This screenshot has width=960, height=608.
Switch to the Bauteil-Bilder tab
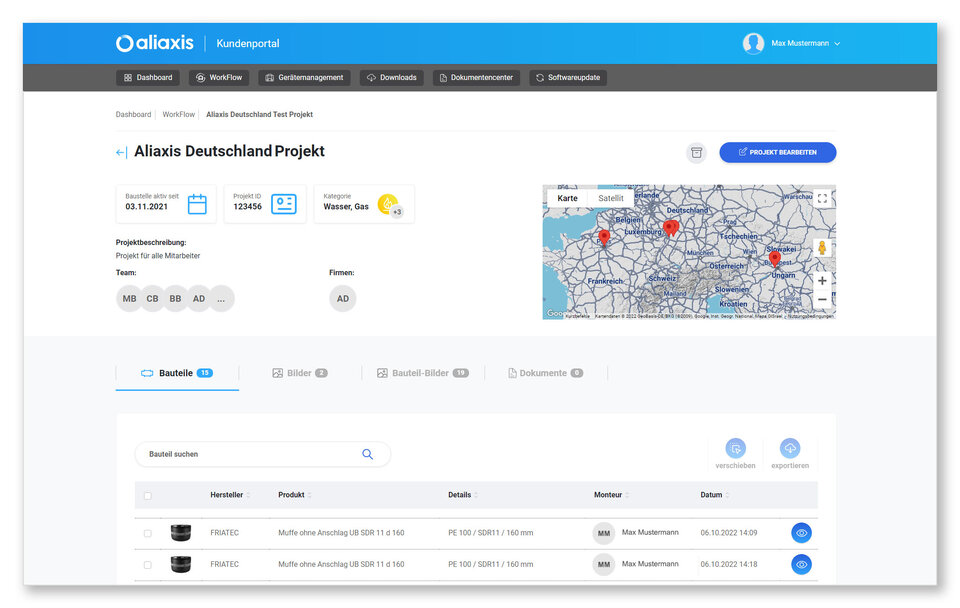(x=423, y=373)
